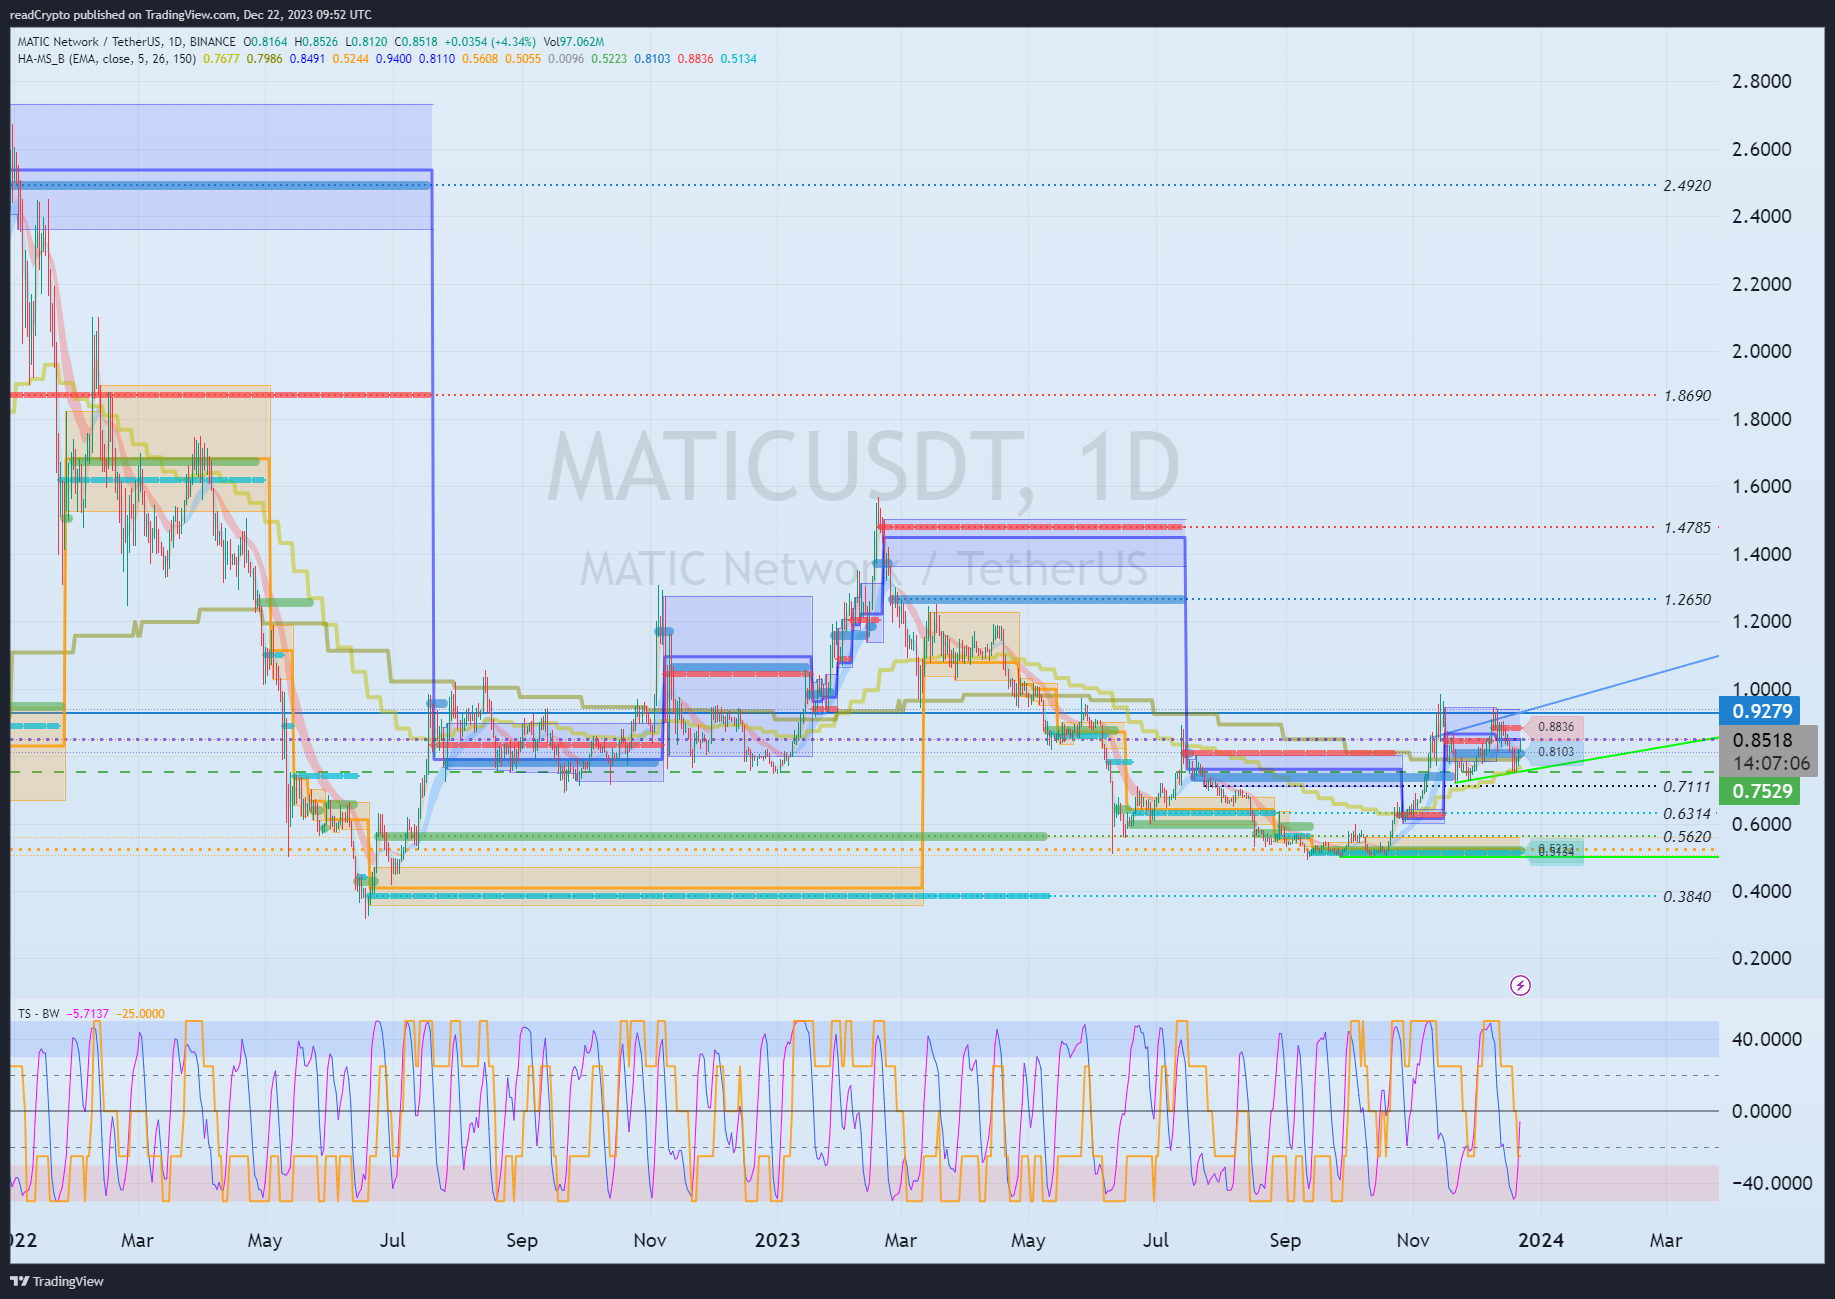
Task: Select the TS - BW indicator legend
Action: pos(39,1014)
